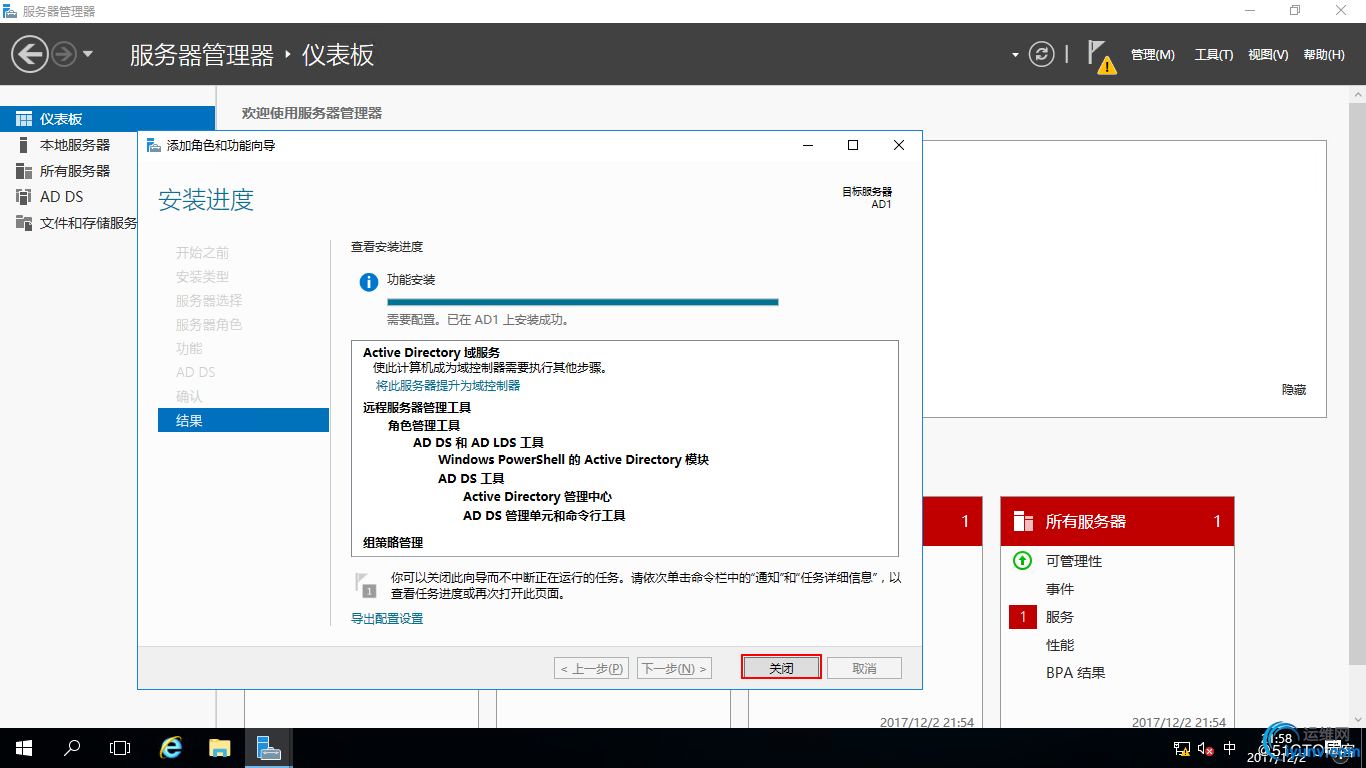Click the 确认 step in wizard
This screenshot has width=1366, height=768.
[189, 396]
